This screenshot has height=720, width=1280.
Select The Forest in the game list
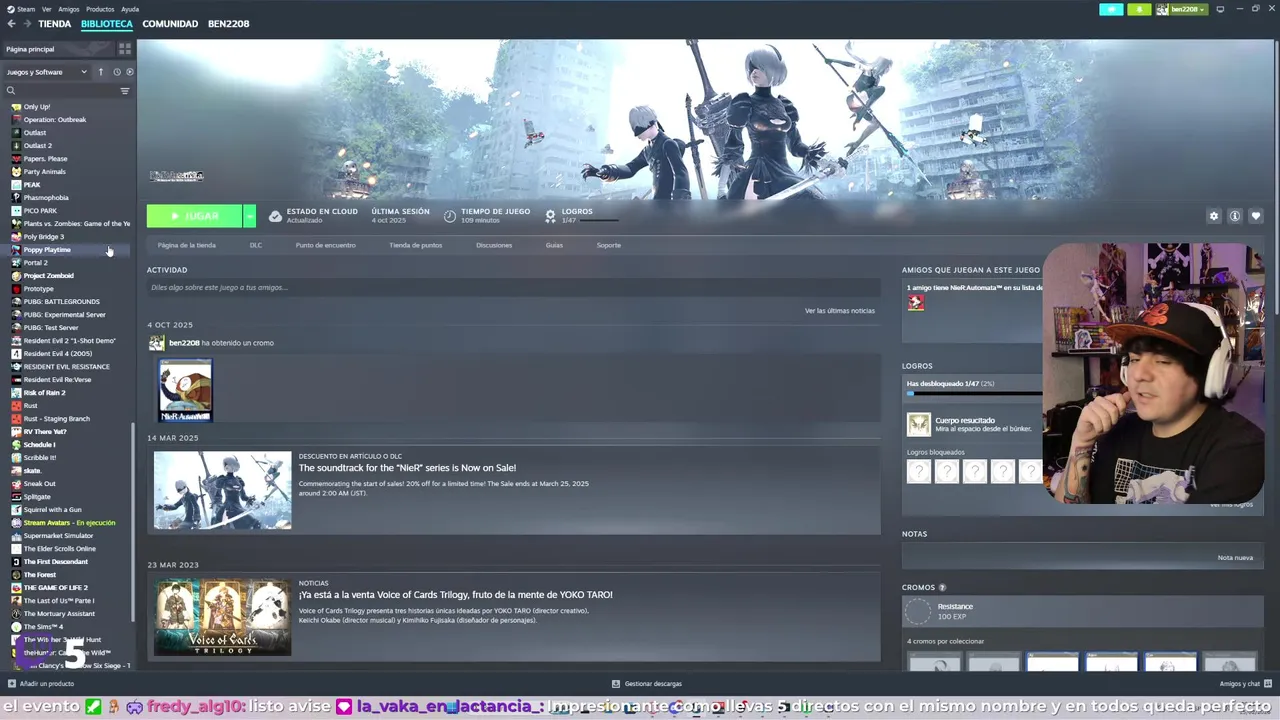coord(40,575)
